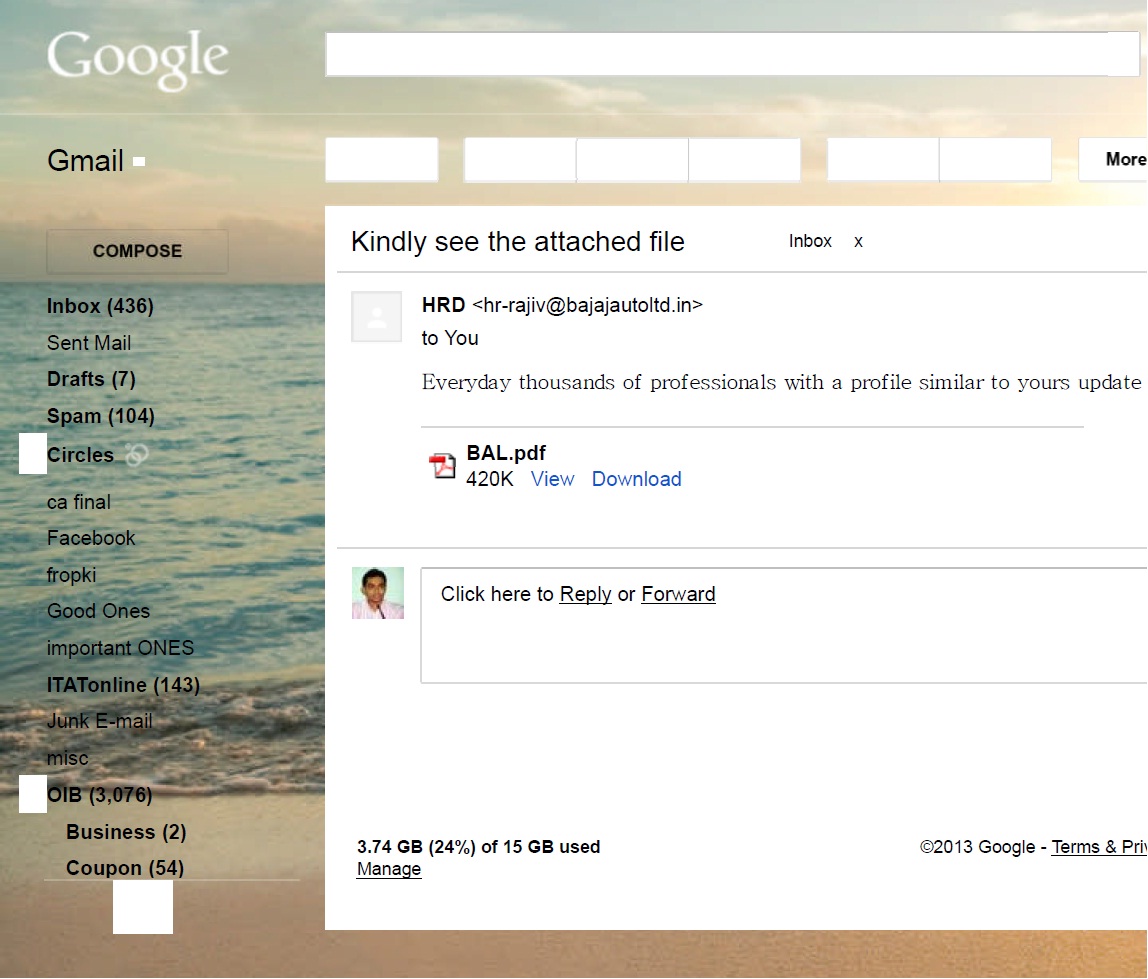This screenshot has height=979, width=1148.
Task: Open the misc label
Action: click(67, 758)
